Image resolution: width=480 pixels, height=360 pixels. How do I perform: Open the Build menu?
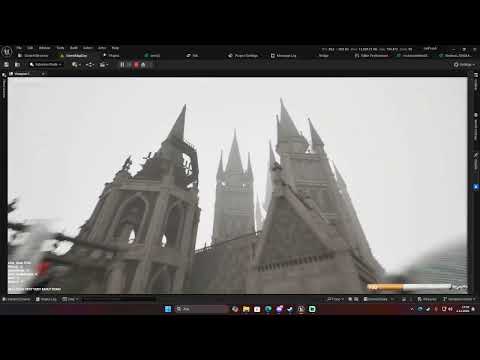[74, 48]
